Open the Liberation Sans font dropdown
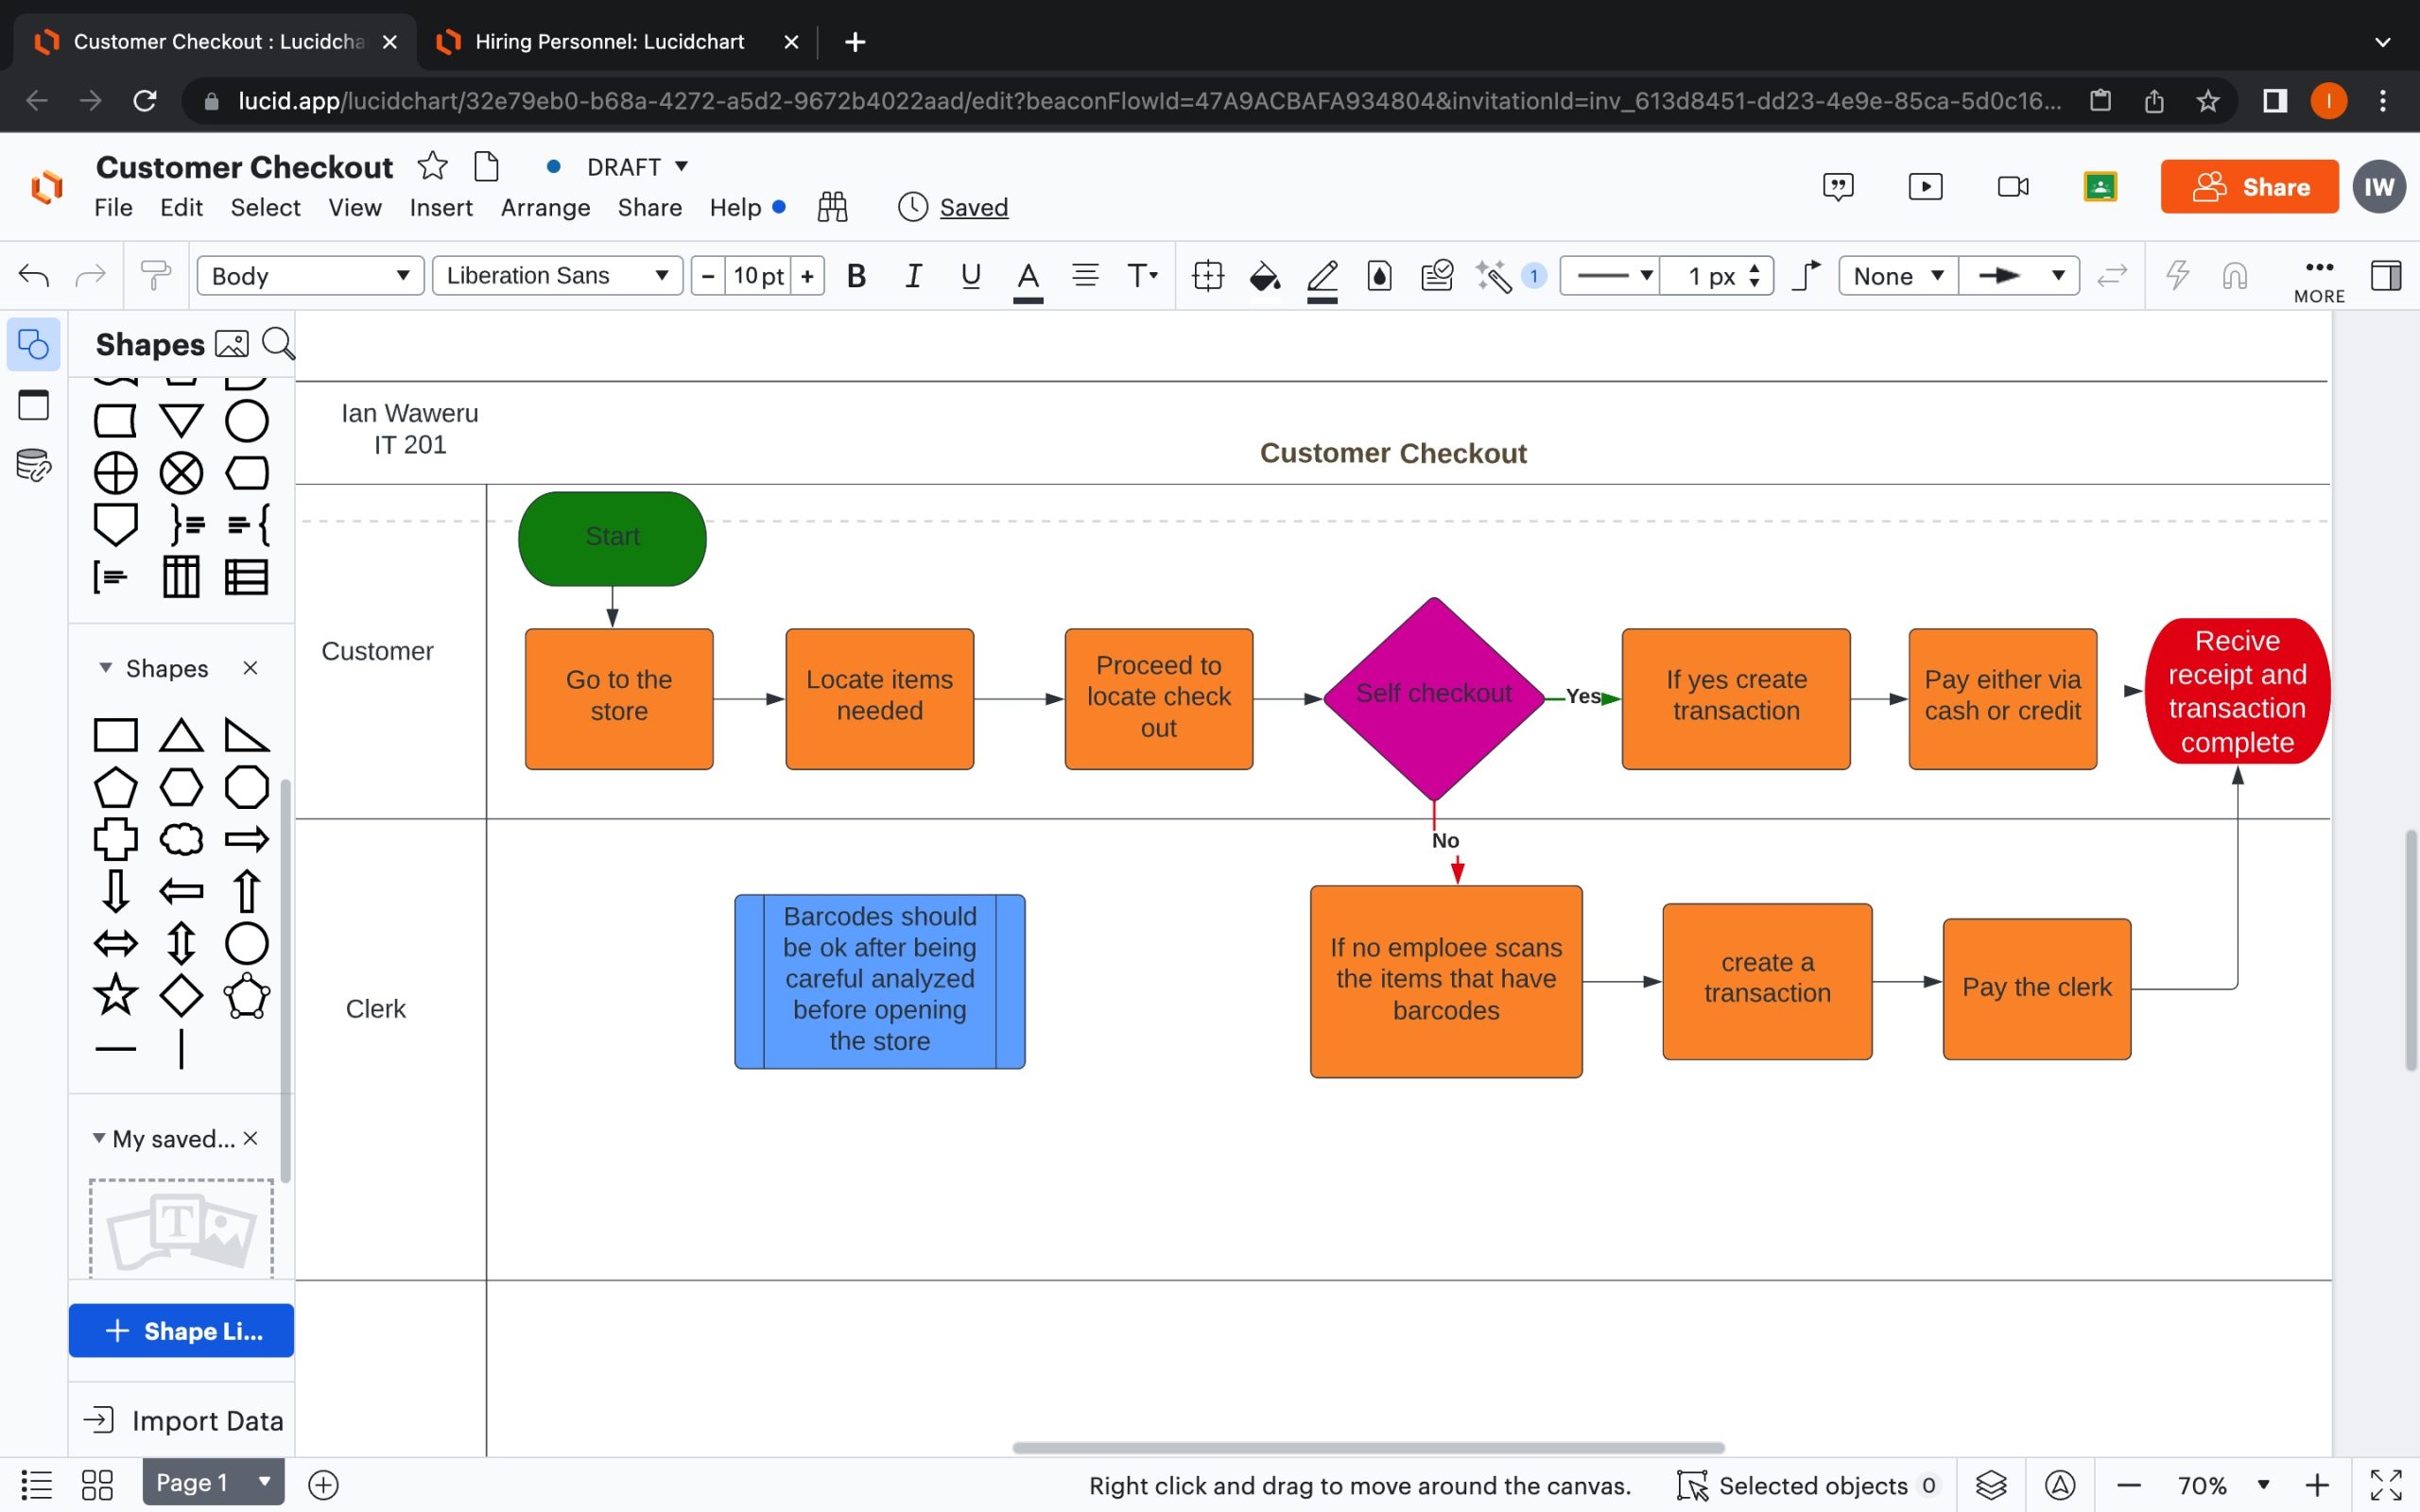The width and height of the screenshot is (2420, 1512). pos(557,276)
